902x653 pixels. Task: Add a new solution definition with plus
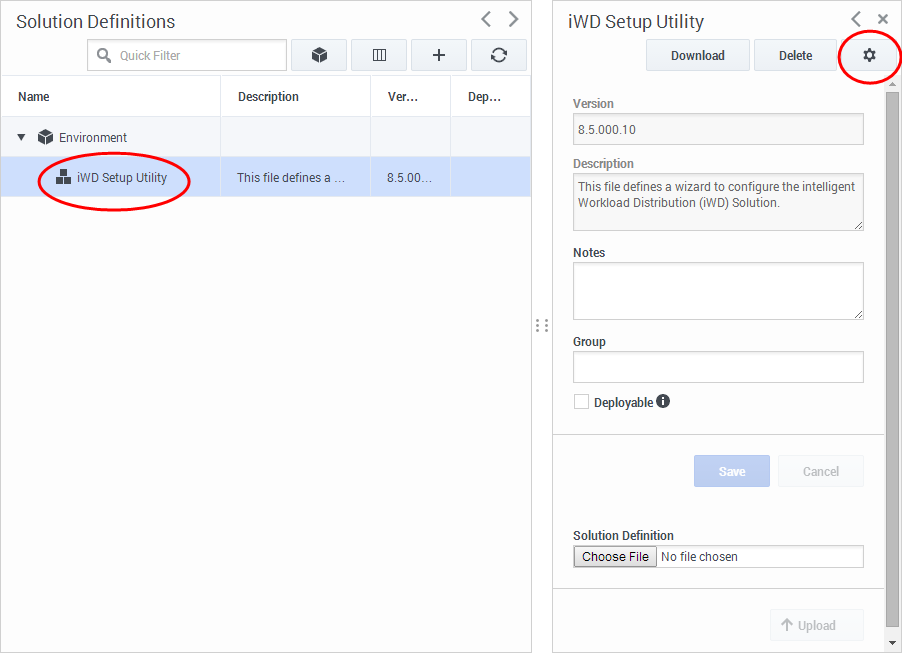click(x=439, y=55)
